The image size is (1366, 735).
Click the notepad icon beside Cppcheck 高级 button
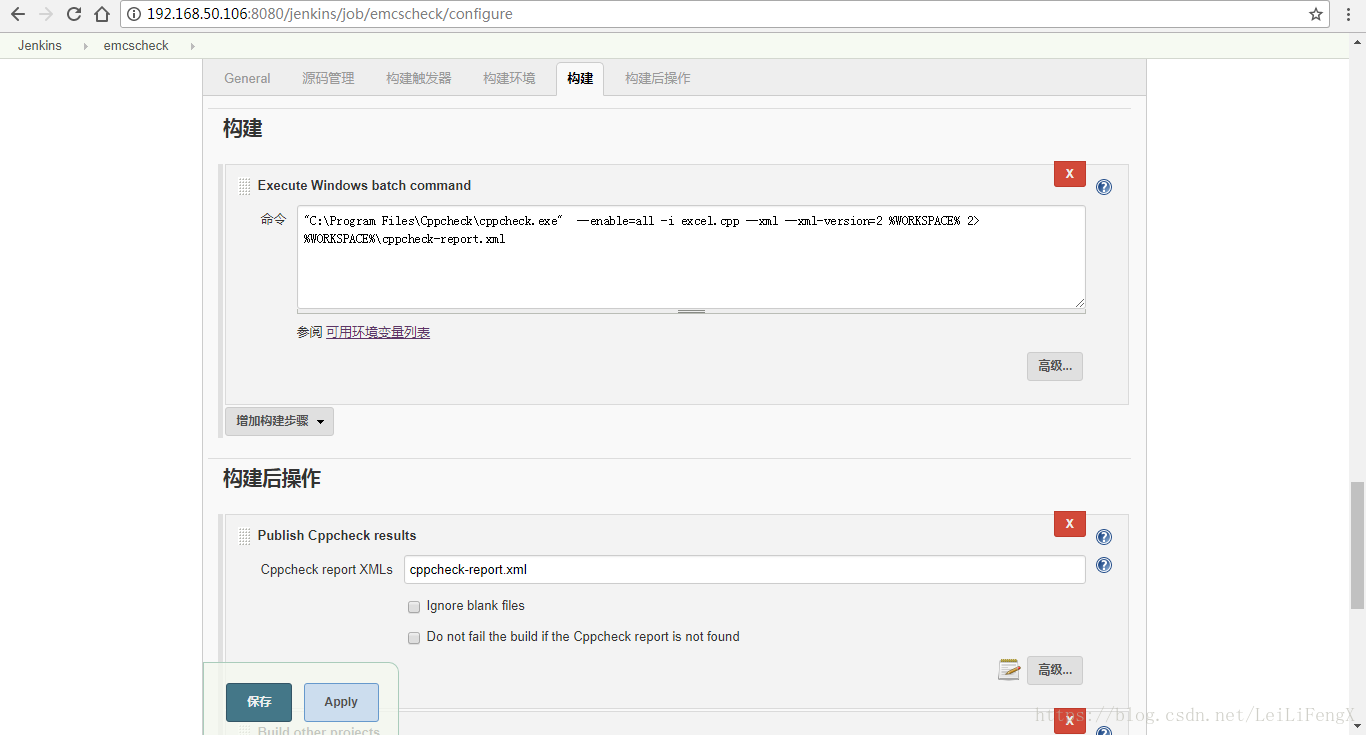point(1009,669)
